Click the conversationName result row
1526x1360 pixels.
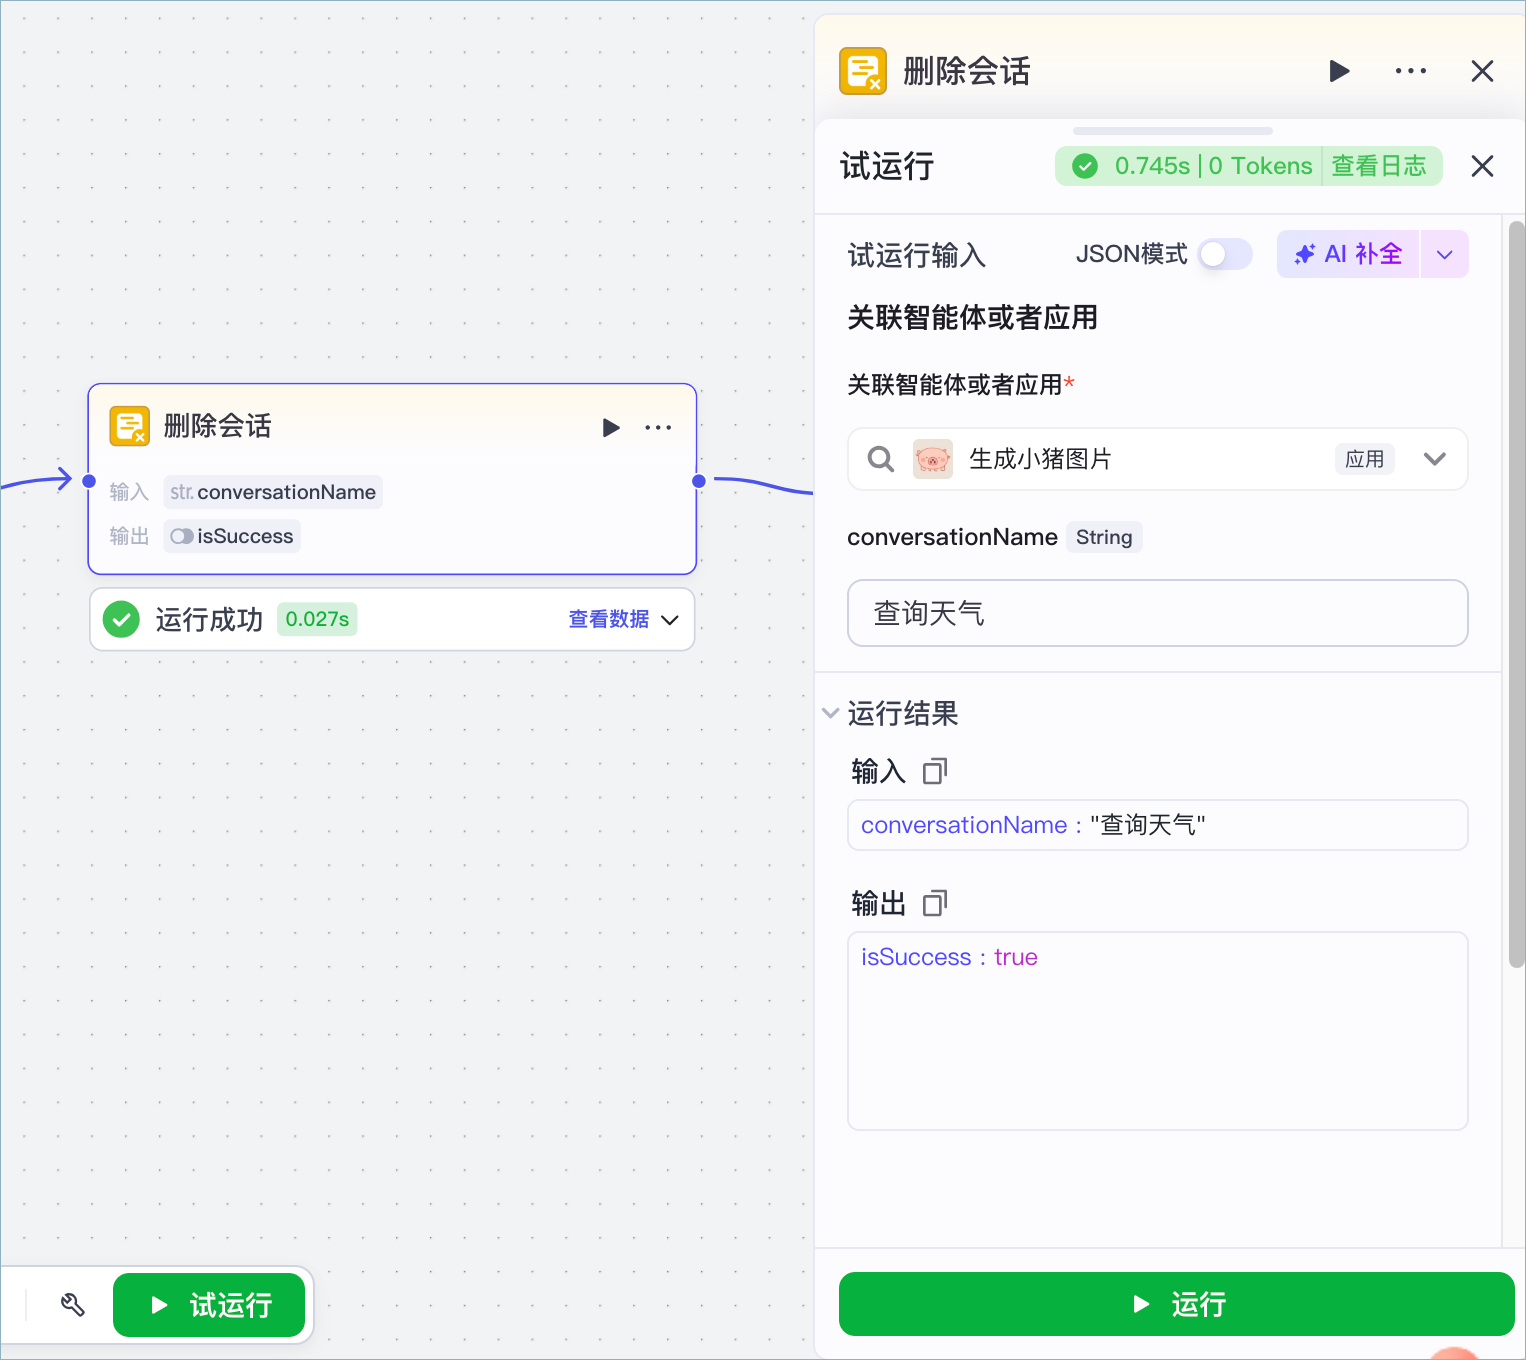coord(1157,825)
